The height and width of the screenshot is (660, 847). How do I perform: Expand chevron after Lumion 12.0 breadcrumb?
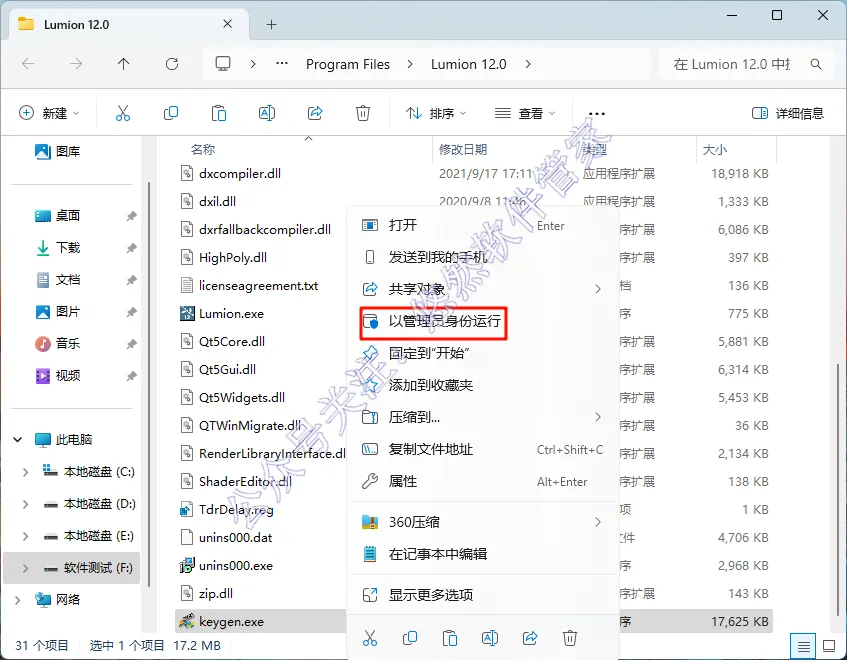[x=528, y=64]
